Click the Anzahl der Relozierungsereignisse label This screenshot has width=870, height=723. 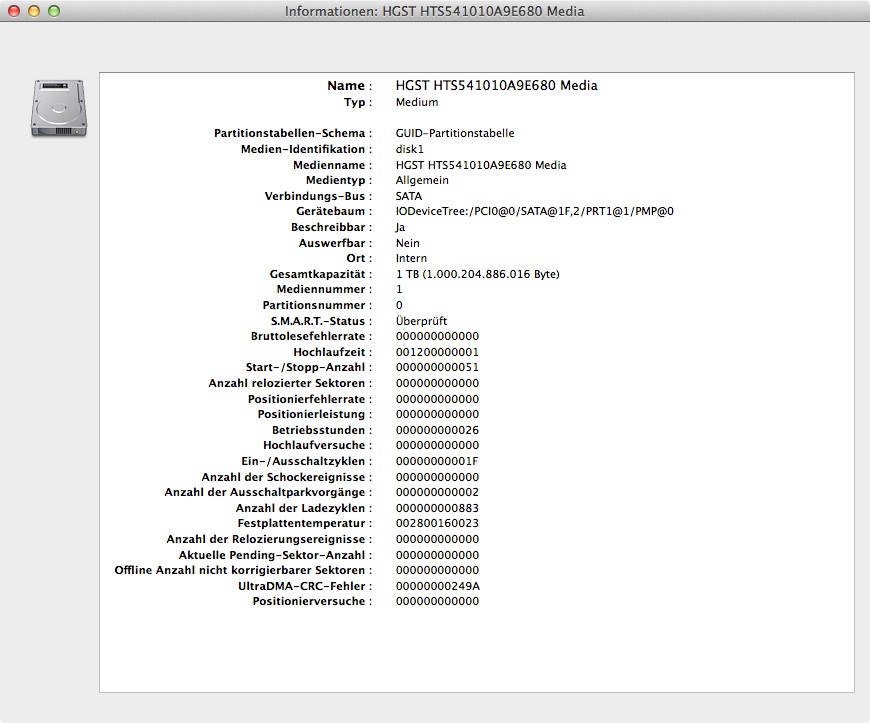tap(269, 539)
